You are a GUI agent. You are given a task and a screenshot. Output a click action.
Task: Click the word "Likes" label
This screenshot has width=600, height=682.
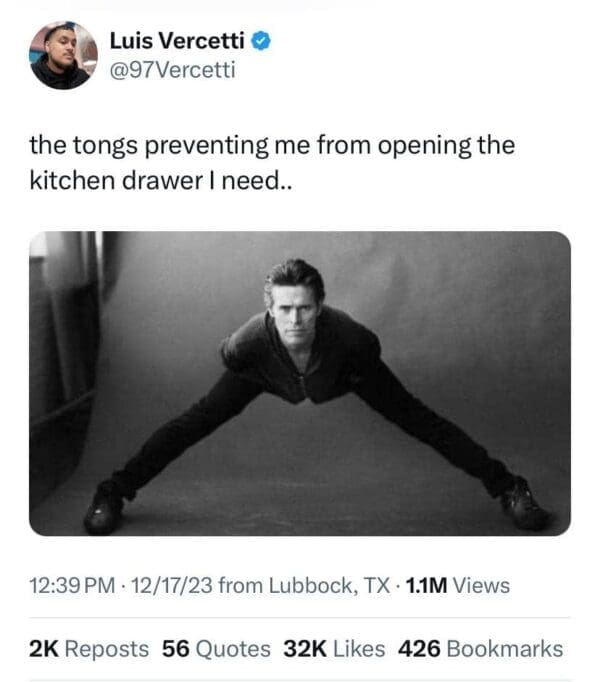358,648
